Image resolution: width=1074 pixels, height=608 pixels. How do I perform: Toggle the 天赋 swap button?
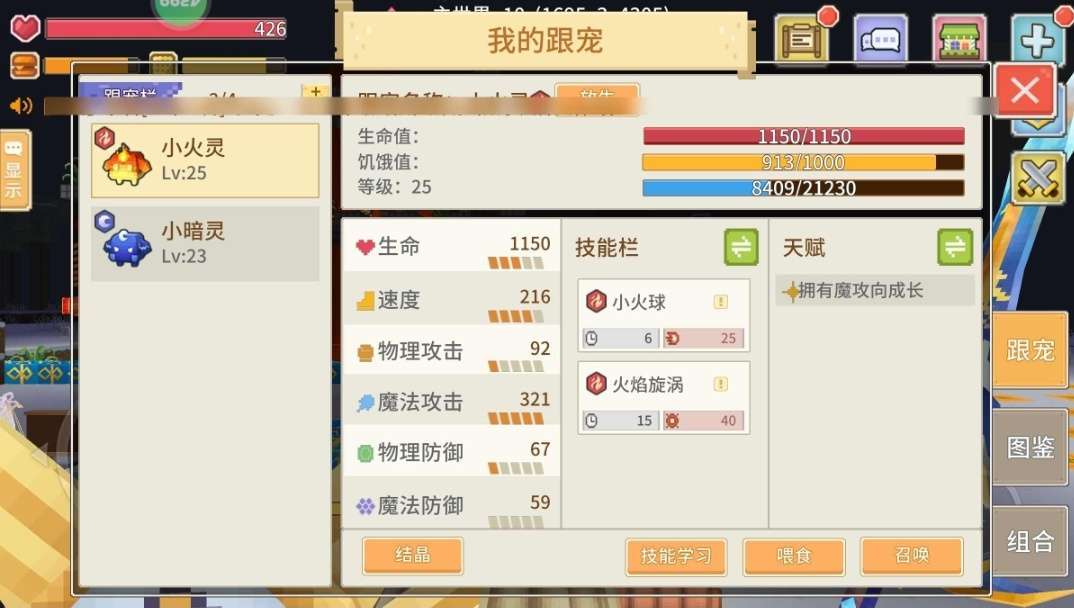955,247
